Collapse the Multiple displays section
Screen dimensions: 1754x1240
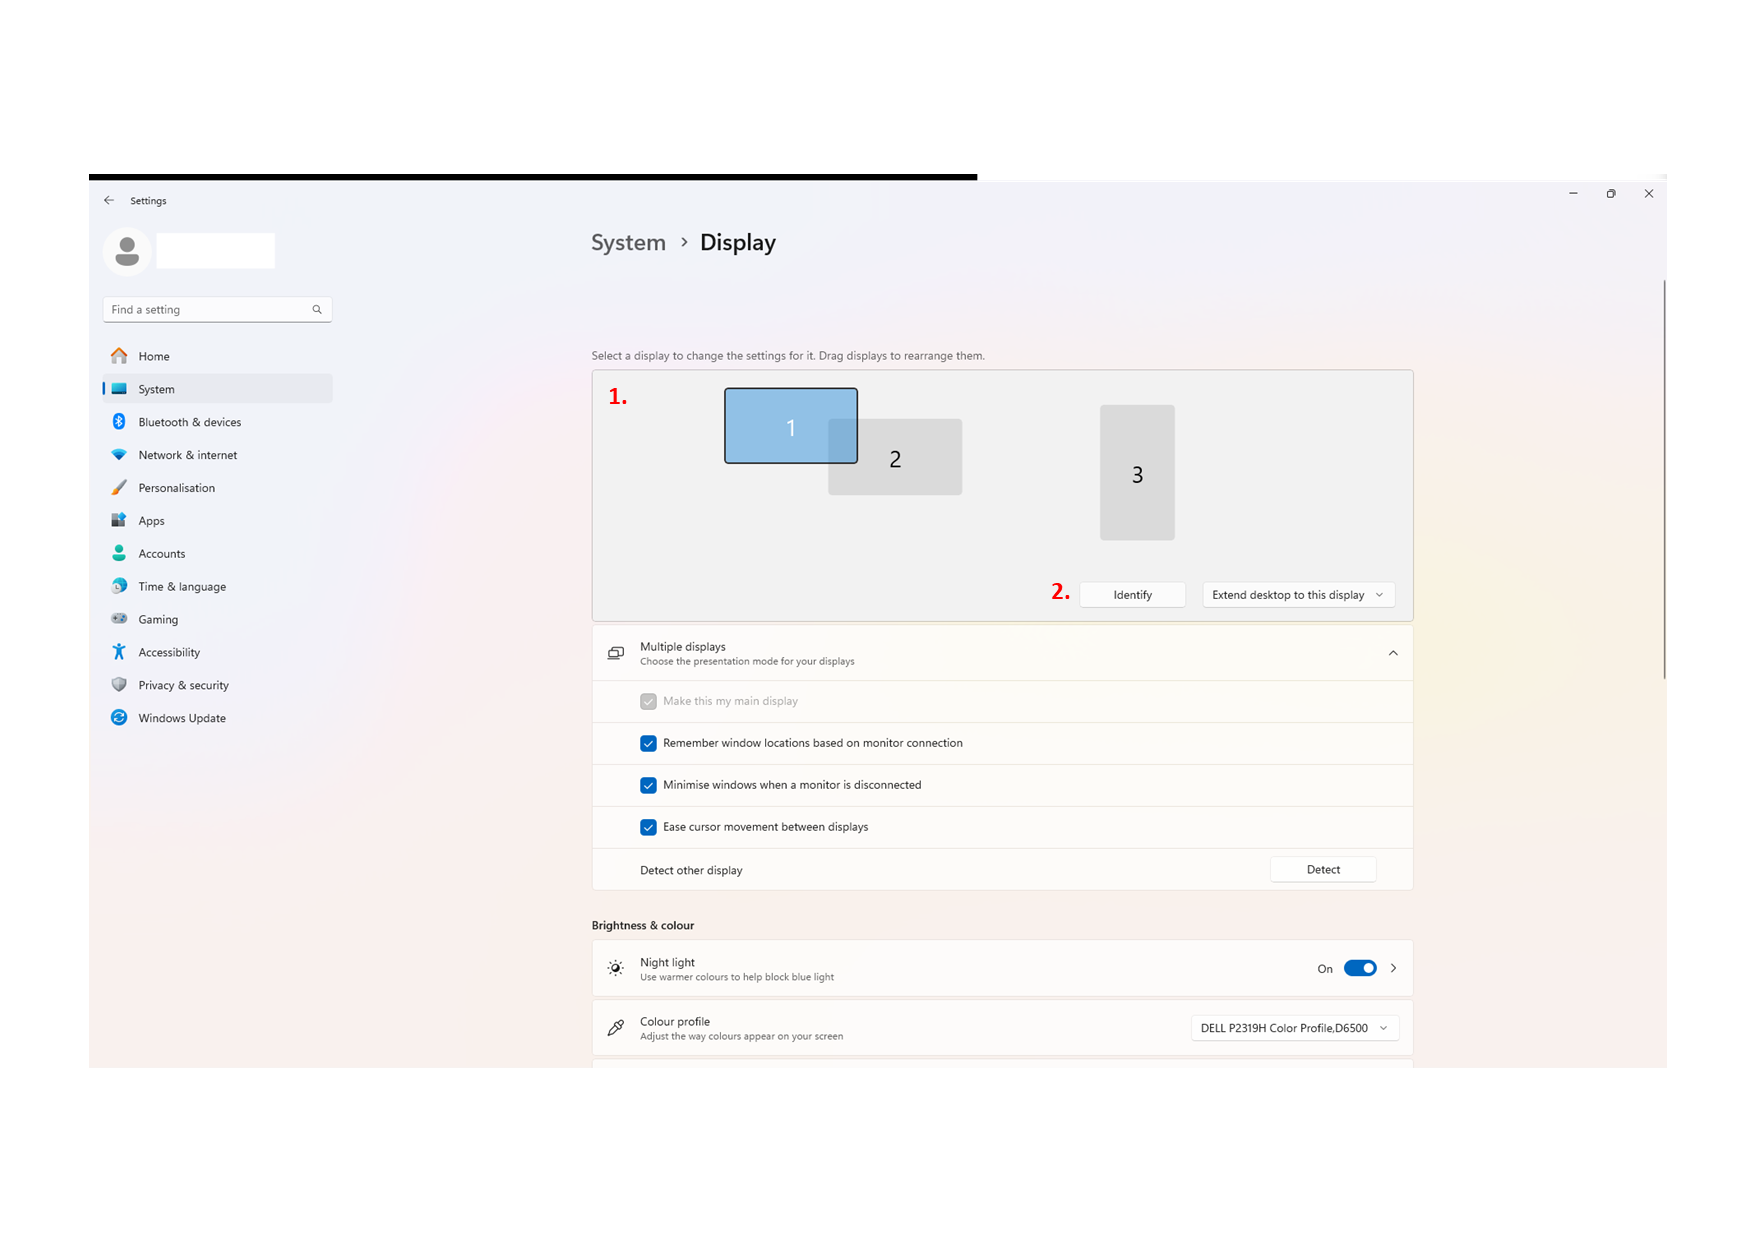tap(1392, 653)
